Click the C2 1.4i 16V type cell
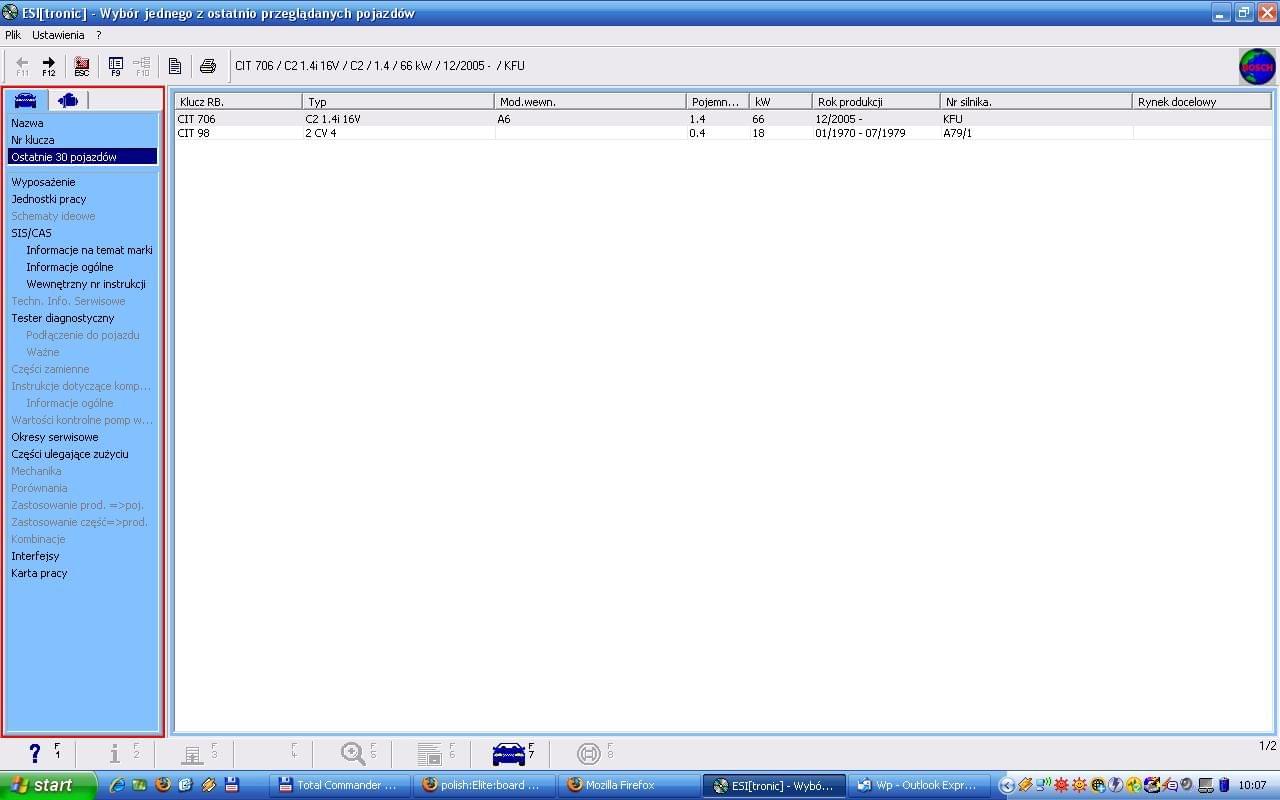This screenshot has height=800, width=1280. click(x=398, y=119)
